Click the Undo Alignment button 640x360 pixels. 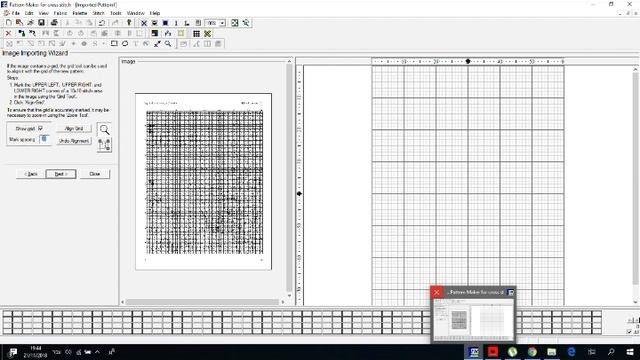[x=74, y=141]
